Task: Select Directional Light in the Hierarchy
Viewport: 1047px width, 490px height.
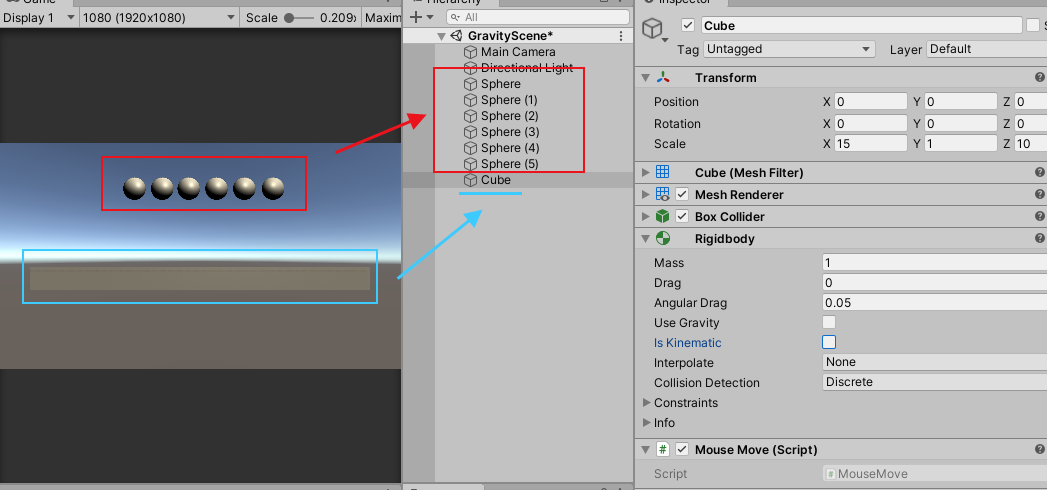Action: click(x=518, y=68)
